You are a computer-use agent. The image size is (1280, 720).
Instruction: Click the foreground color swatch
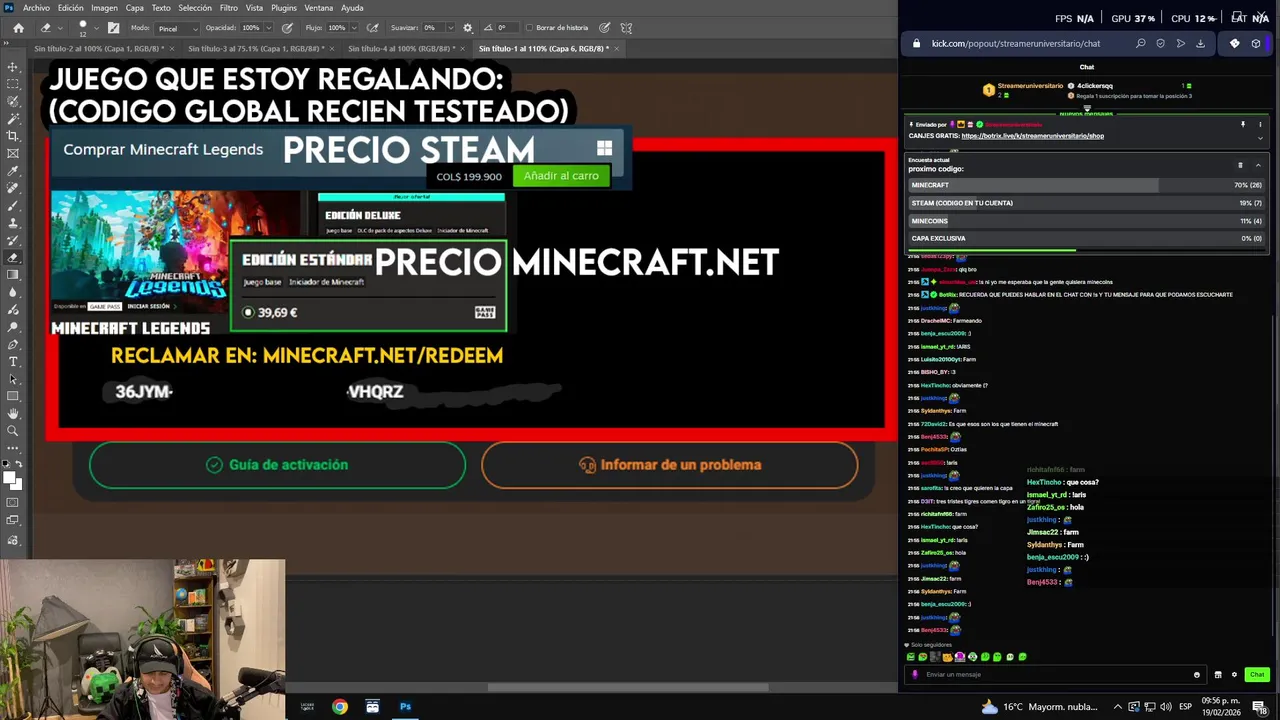(9, 478)
